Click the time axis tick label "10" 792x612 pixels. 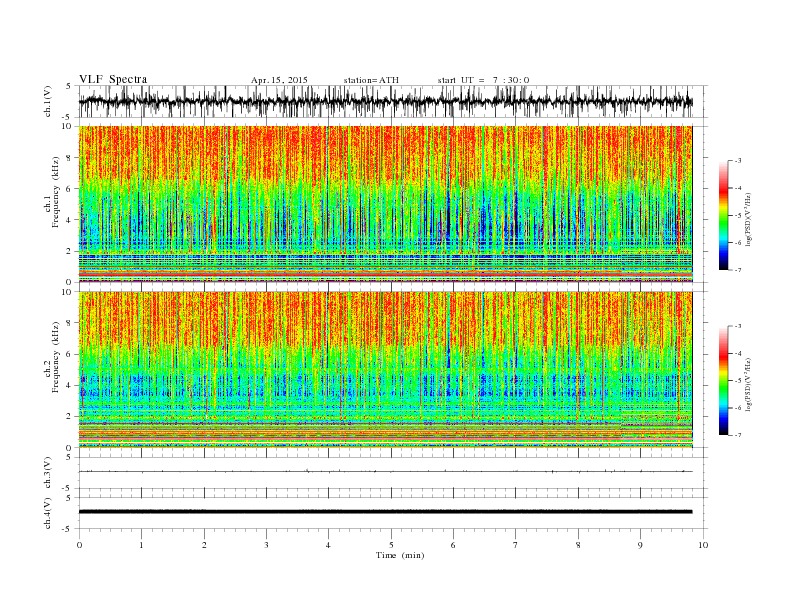click(703, 545)
